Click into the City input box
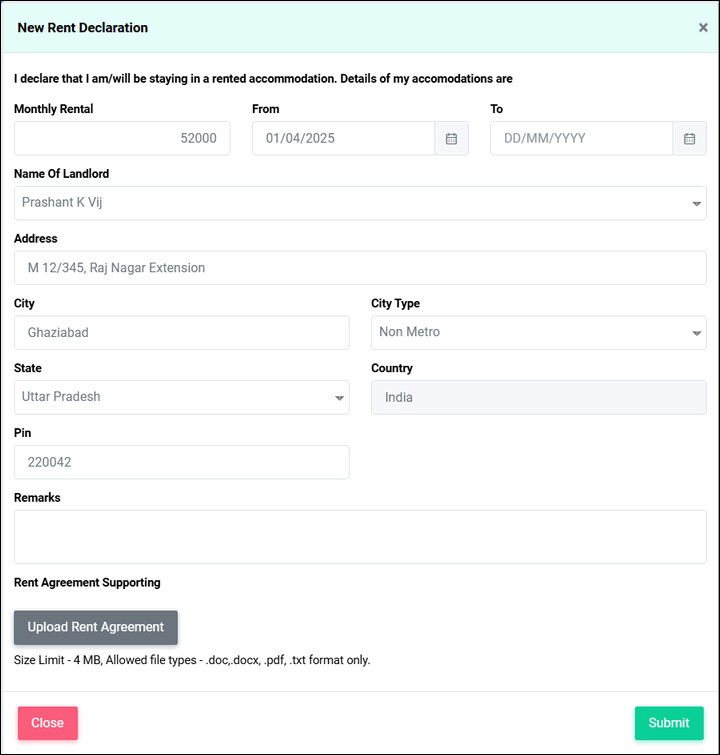Image resolution: width=720 pixels, height=755 pixels. click(181, 333)
